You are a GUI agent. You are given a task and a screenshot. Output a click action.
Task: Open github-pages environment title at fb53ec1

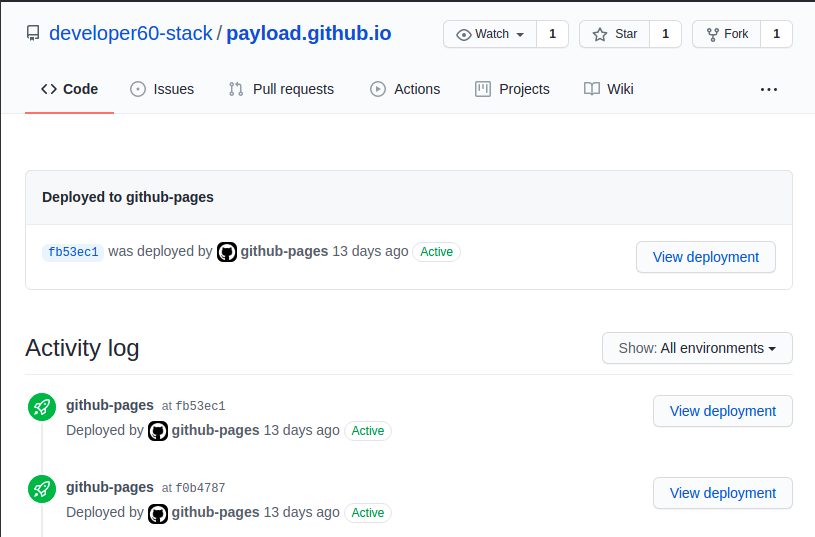click(110, 405)
